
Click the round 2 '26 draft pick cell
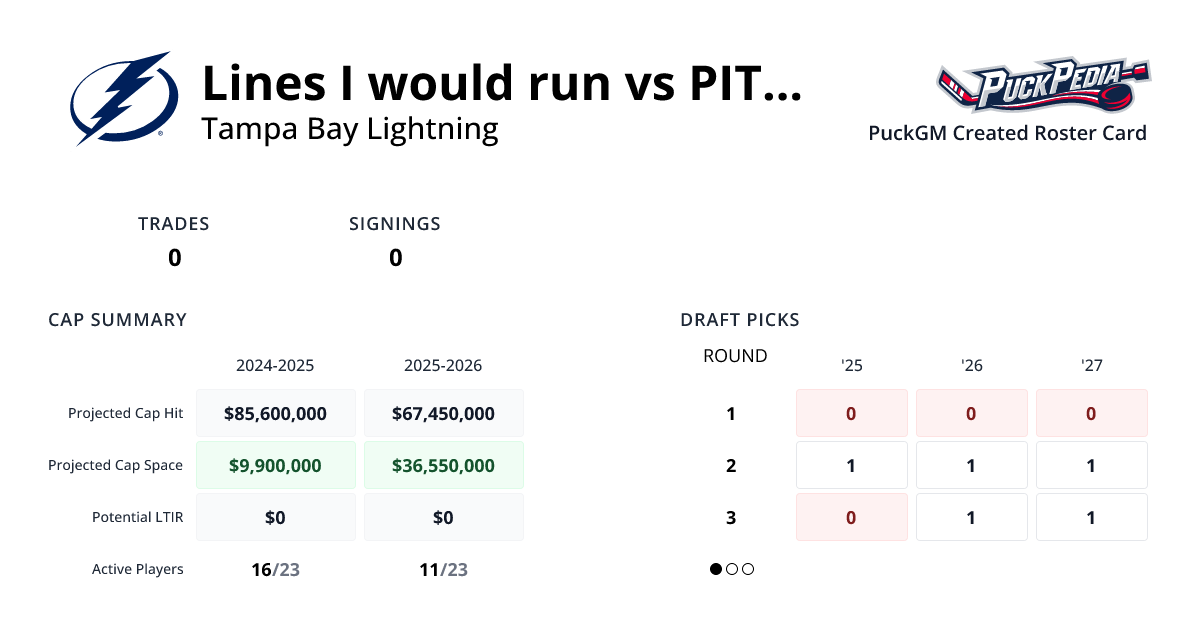click(971, 465)
